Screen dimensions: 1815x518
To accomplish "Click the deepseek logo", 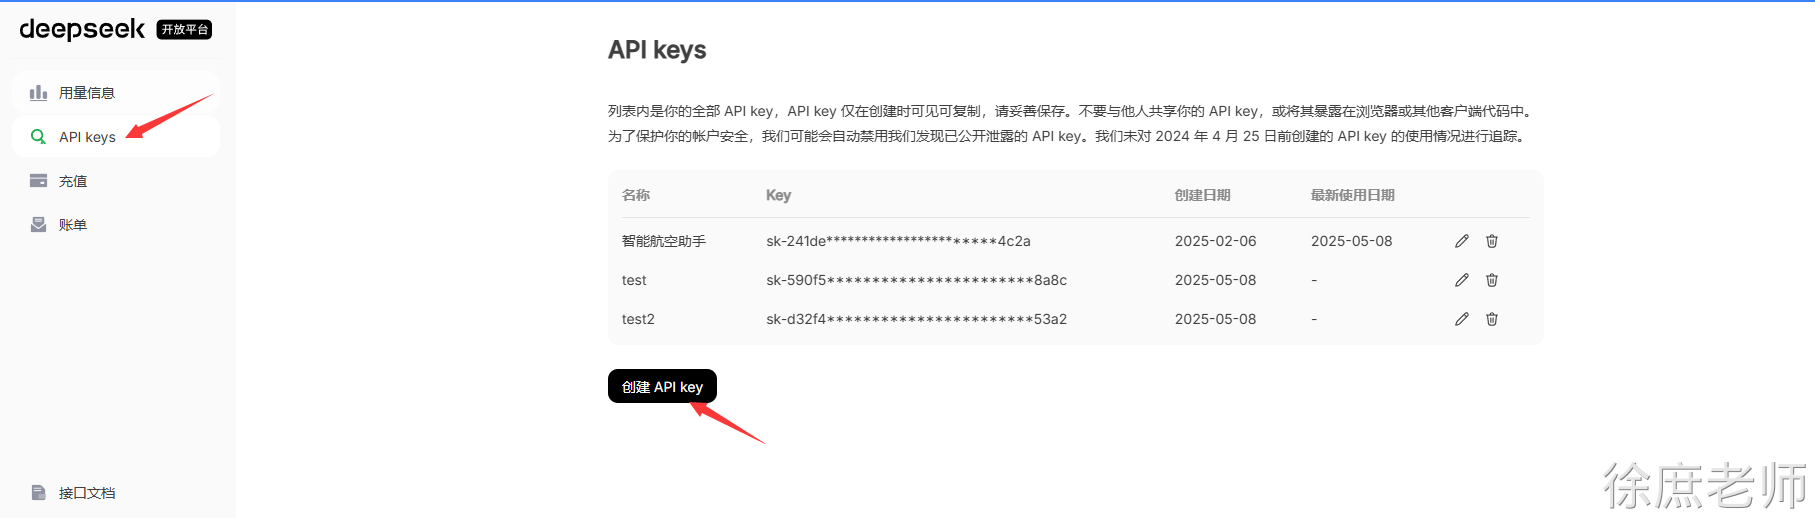I will pyautogui.click(x=82, y=29).
